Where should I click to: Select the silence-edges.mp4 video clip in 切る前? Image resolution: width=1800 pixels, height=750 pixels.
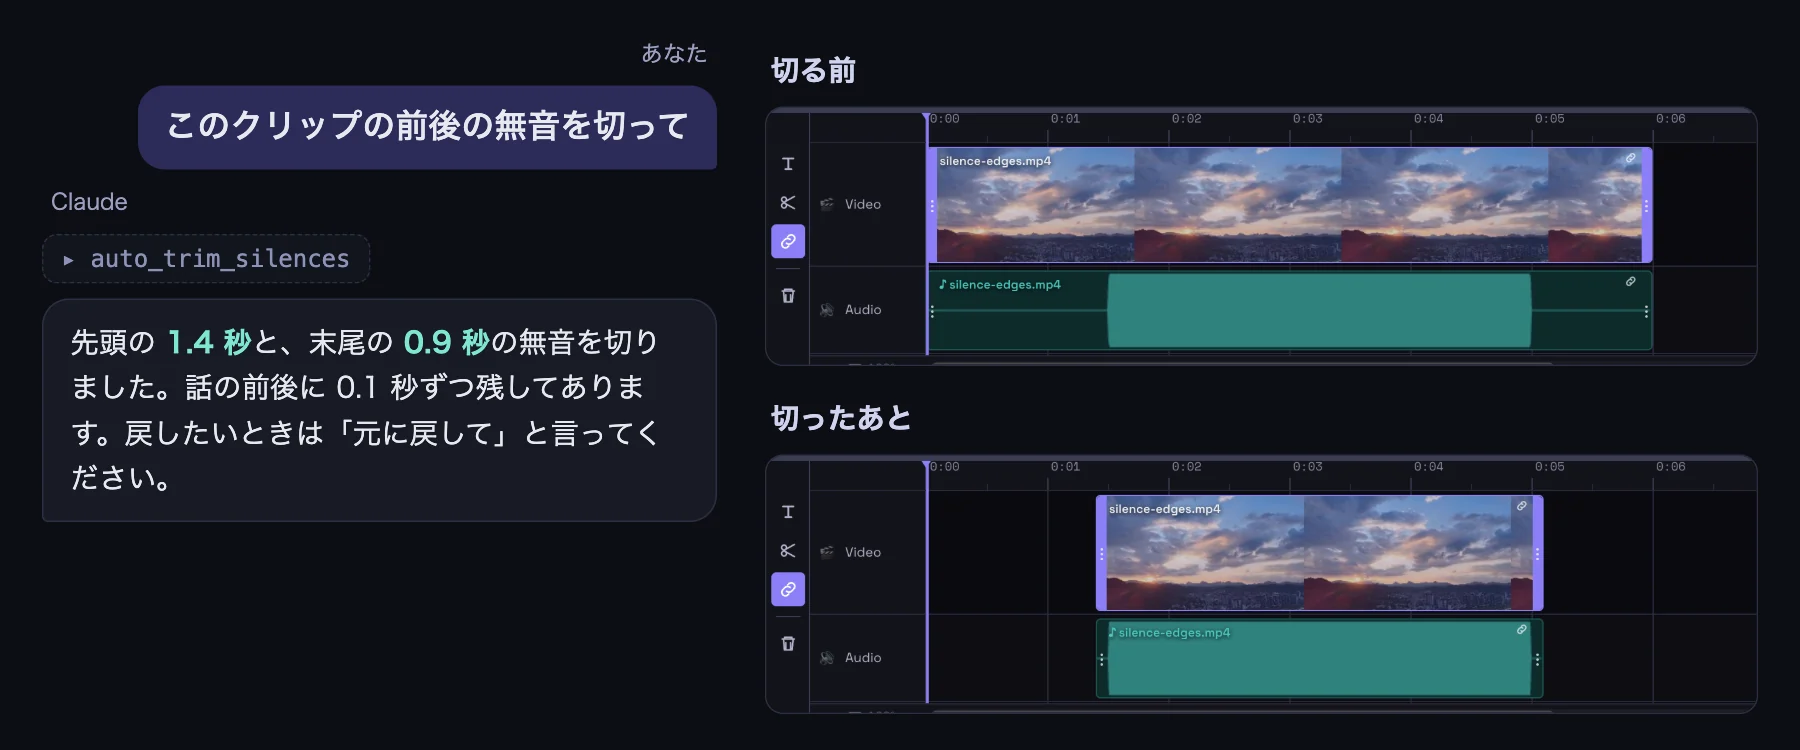pos(1290,205)
